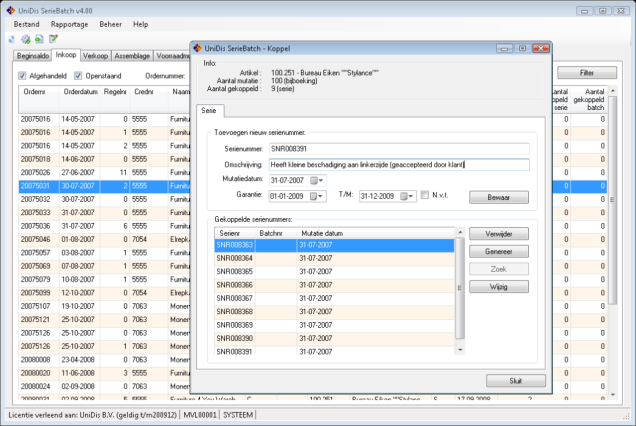Open the Beheer menu

(110, 24)
